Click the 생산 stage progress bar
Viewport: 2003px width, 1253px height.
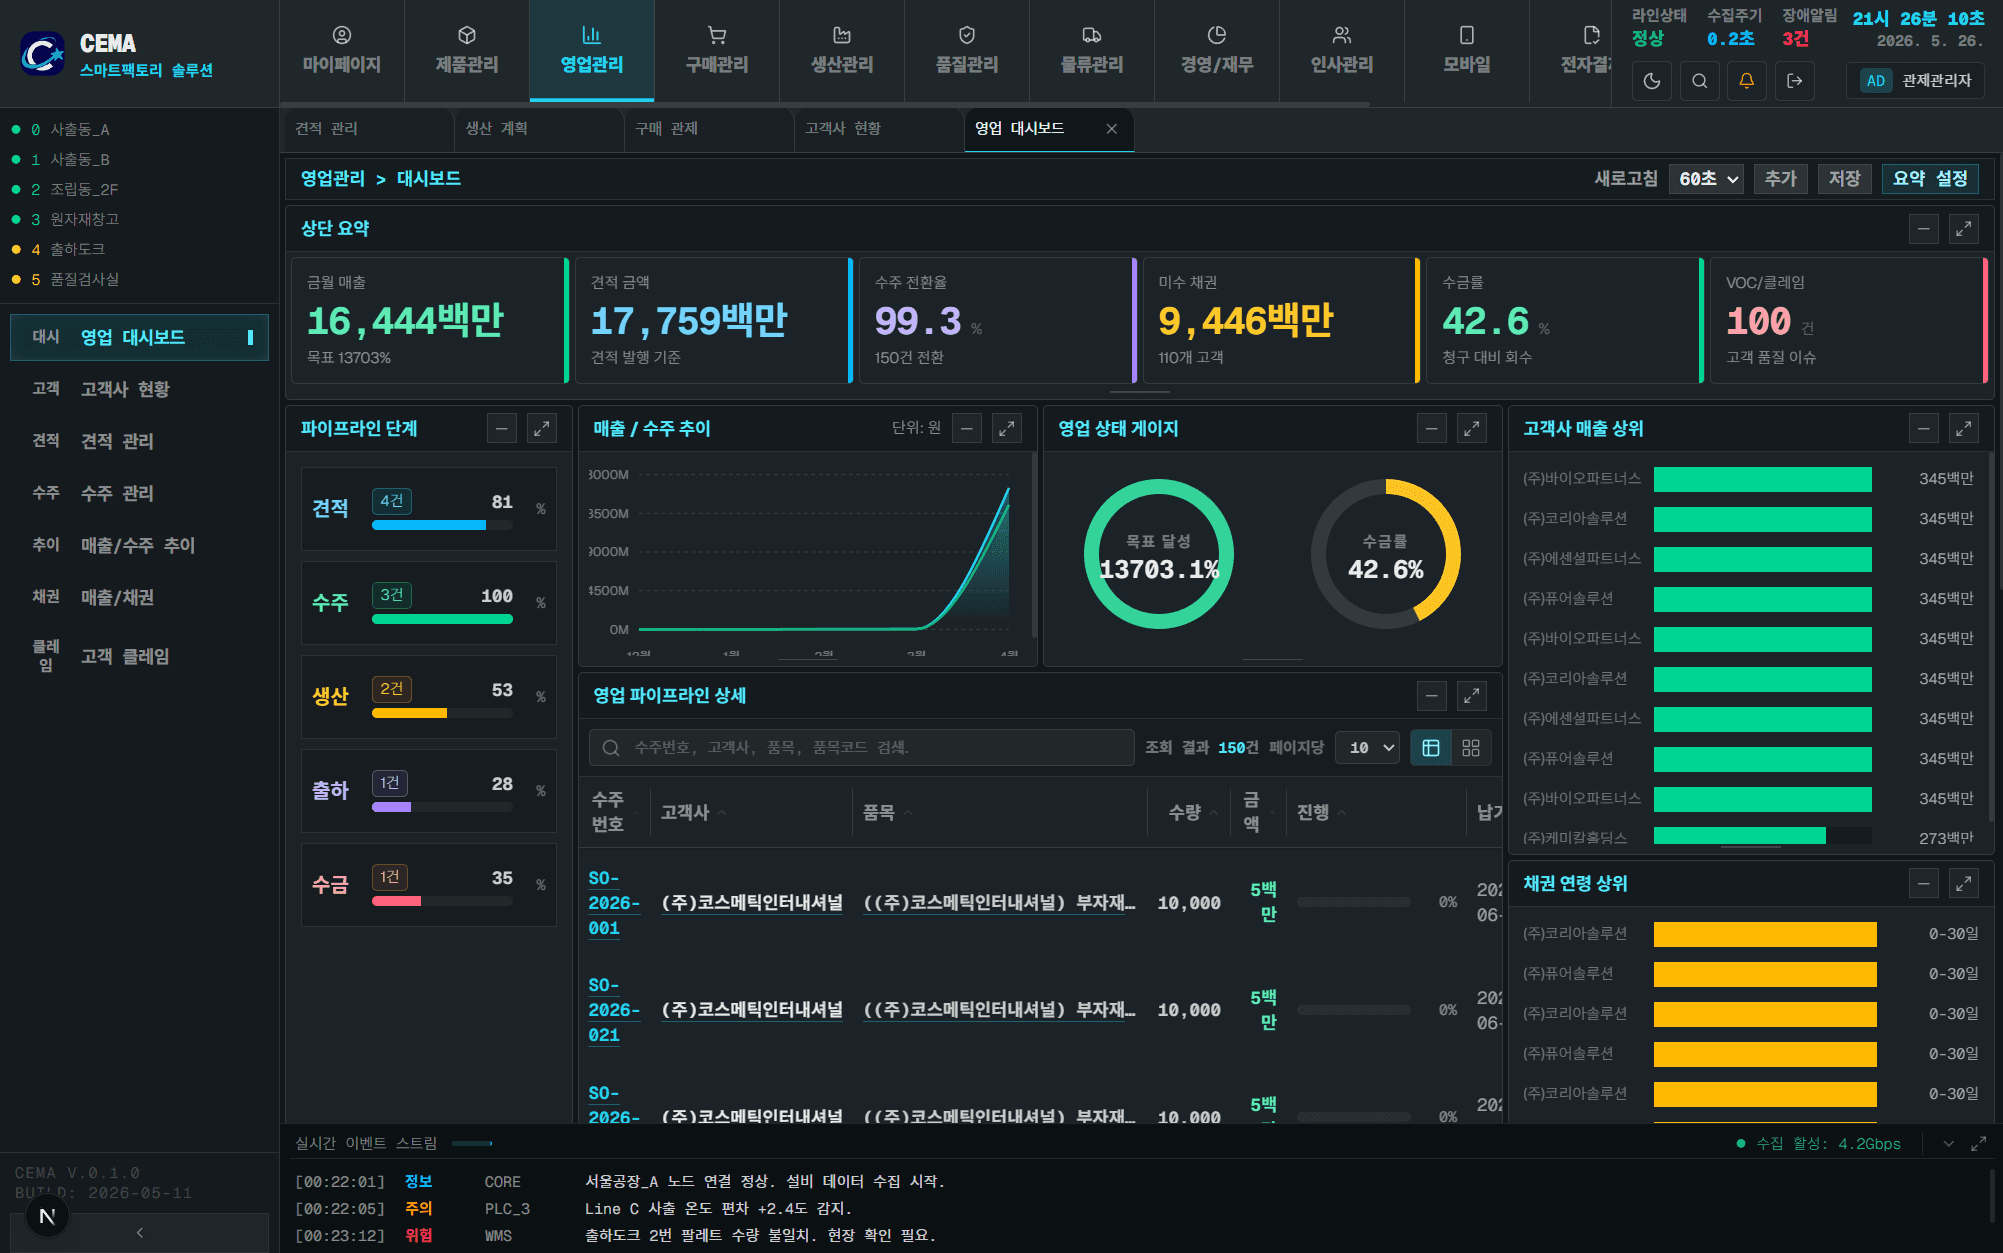442,713
